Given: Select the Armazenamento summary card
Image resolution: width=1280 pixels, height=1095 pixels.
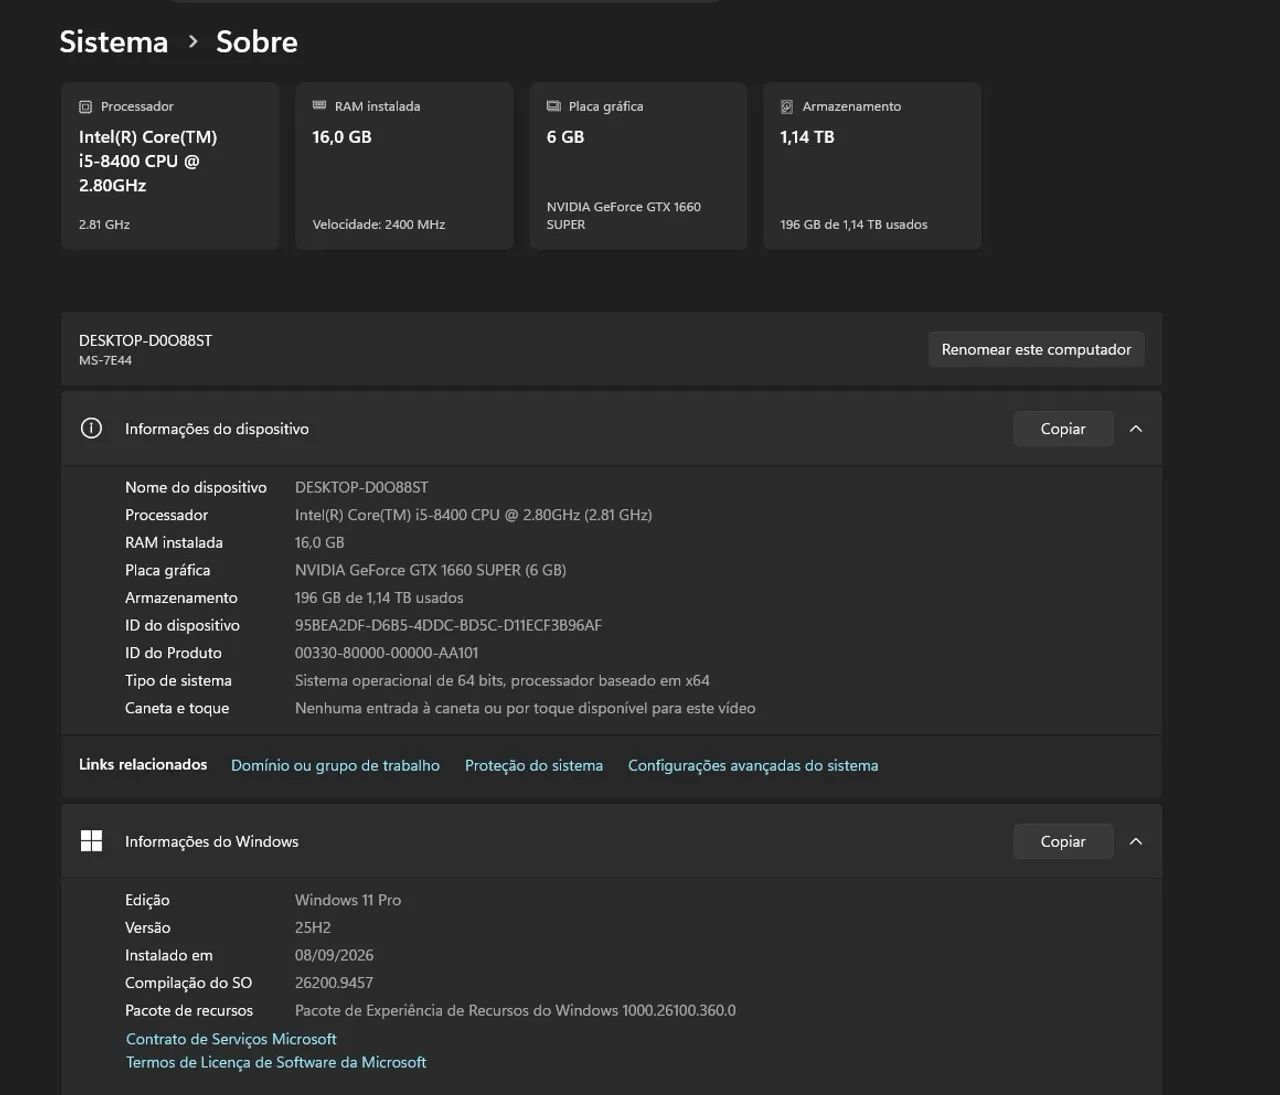Looking at the screenshot, I should (x=872, y=166).
